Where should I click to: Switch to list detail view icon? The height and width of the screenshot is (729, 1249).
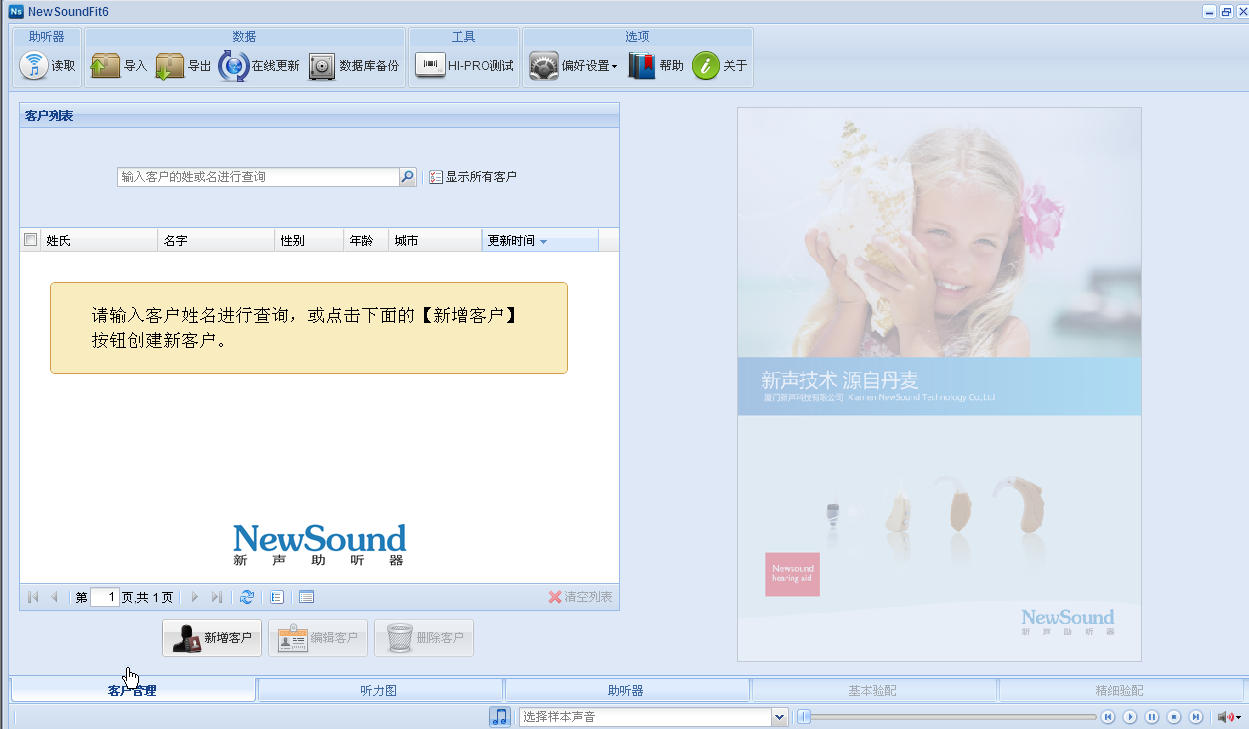[x=277, y=597]
